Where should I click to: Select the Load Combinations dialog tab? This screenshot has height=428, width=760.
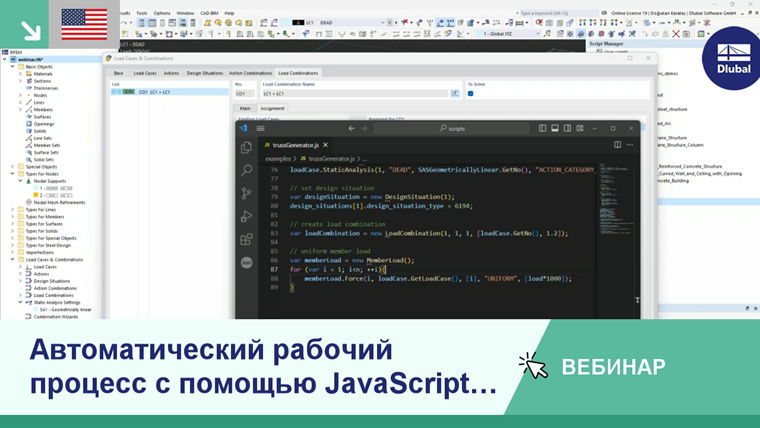coord(298,73)
